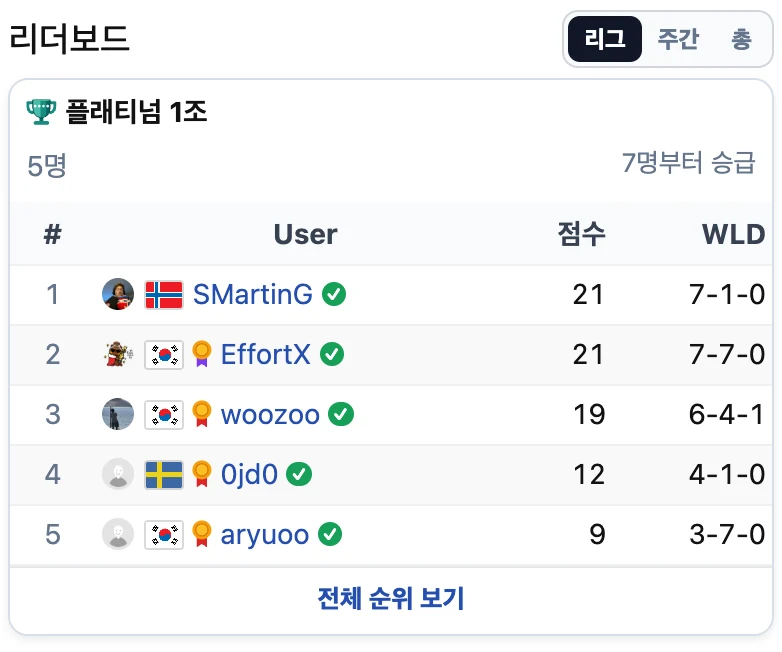Click EffortX's gingerbread avatar
This screenshot has height=652, width=782.
[x=119, y=354]
